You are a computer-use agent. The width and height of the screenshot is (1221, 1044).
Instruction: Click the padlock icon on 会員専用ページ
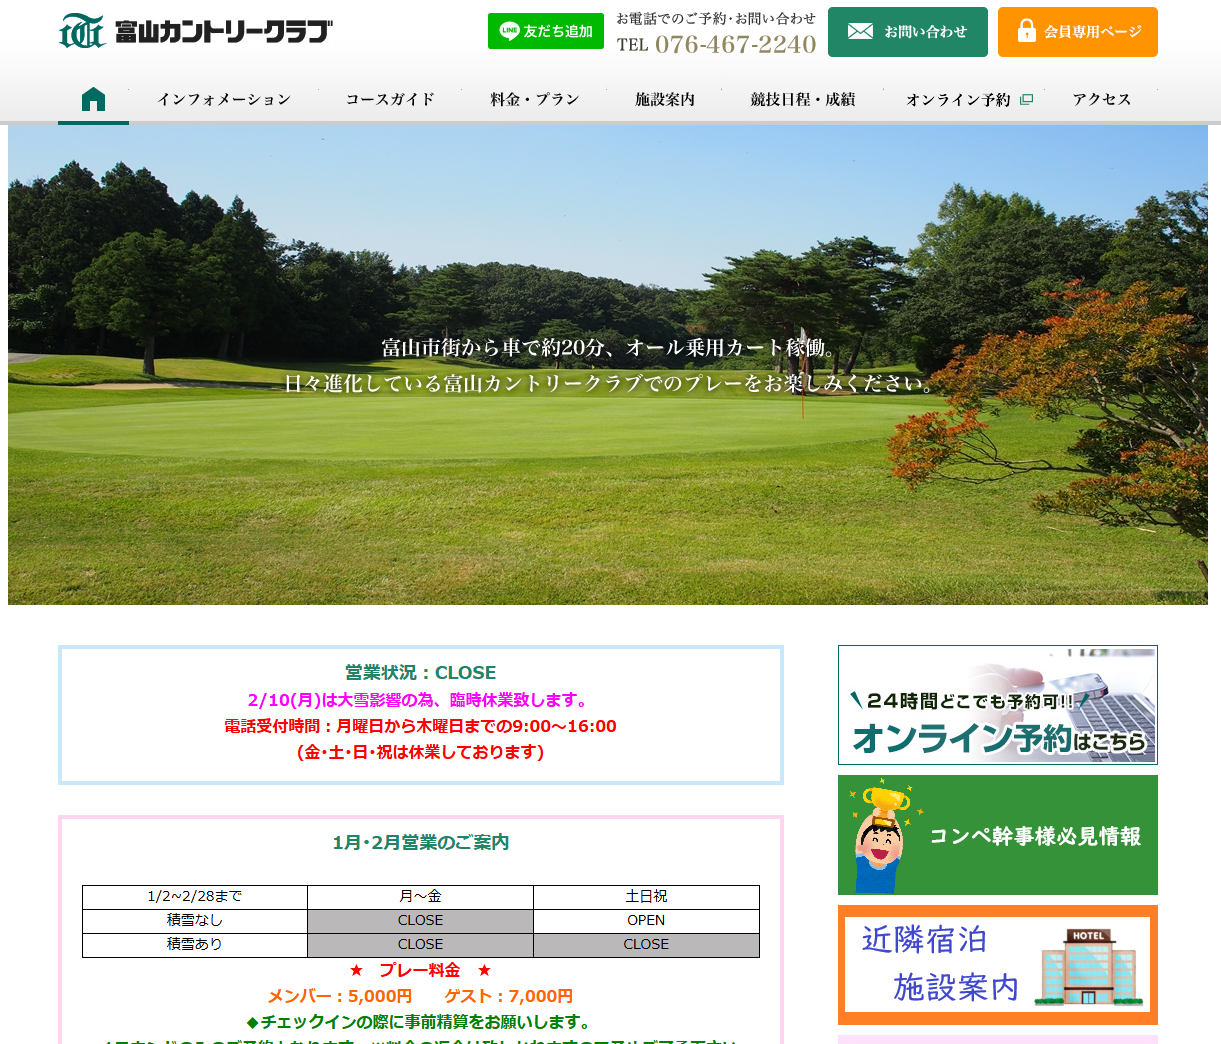(1026, 31)
